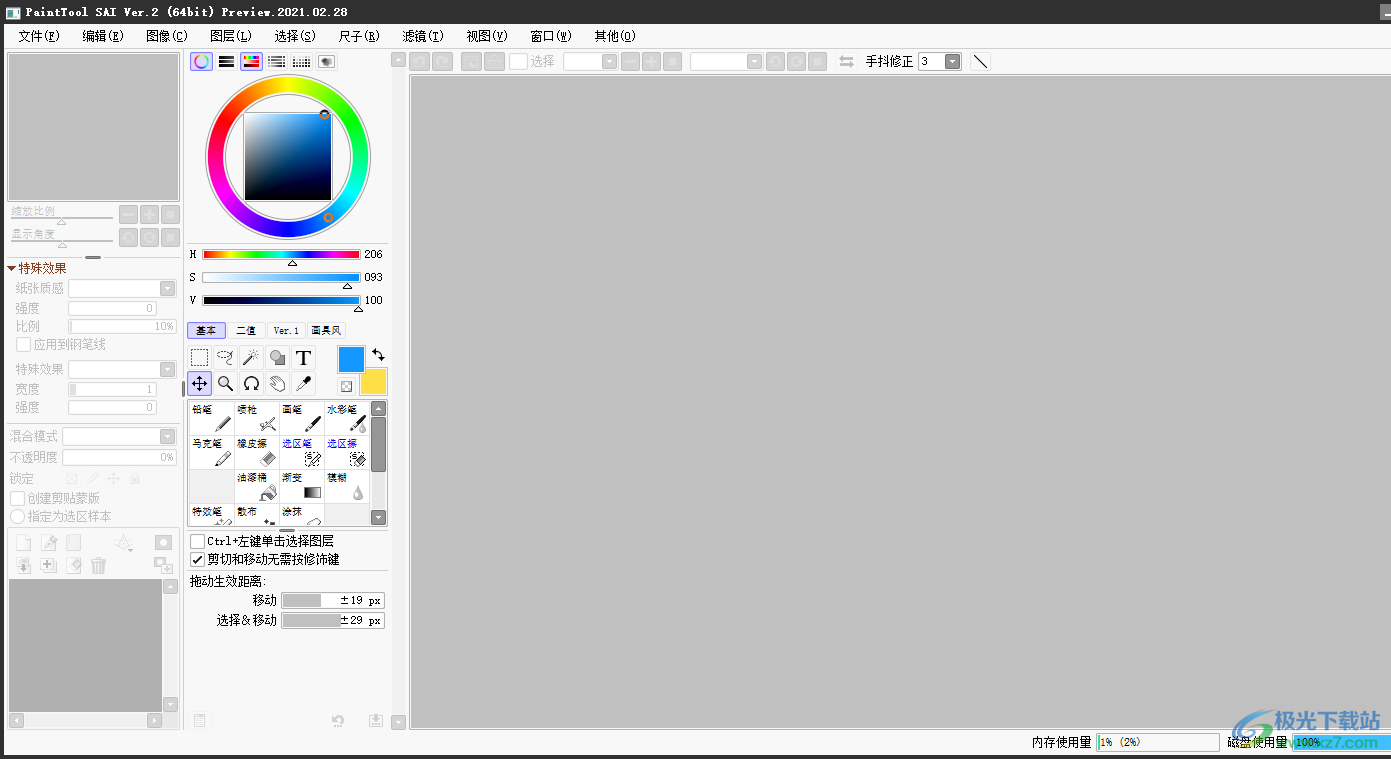Screen dimensions: 1391x759
Task: Choose the 选区擦 selection eraser
Action: (347, 452)
